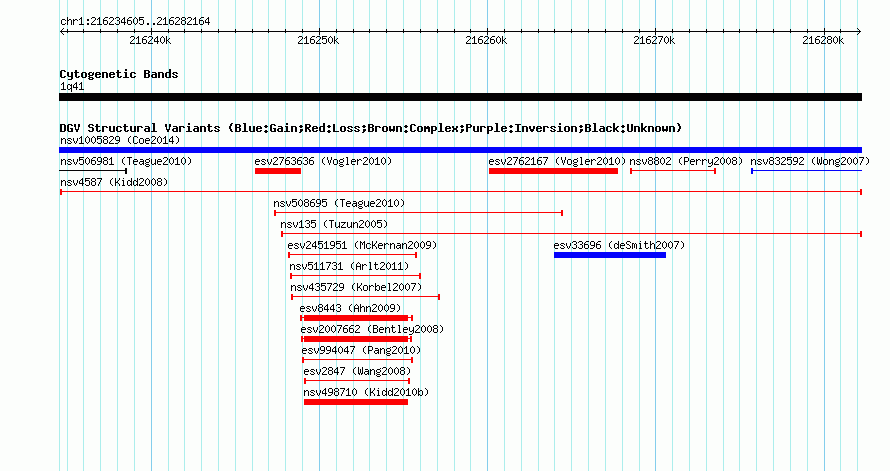The height and width of the screenshot is (471, 890).
Task: Click the left arrowhead of the ruler
Action: pos(62,32)
